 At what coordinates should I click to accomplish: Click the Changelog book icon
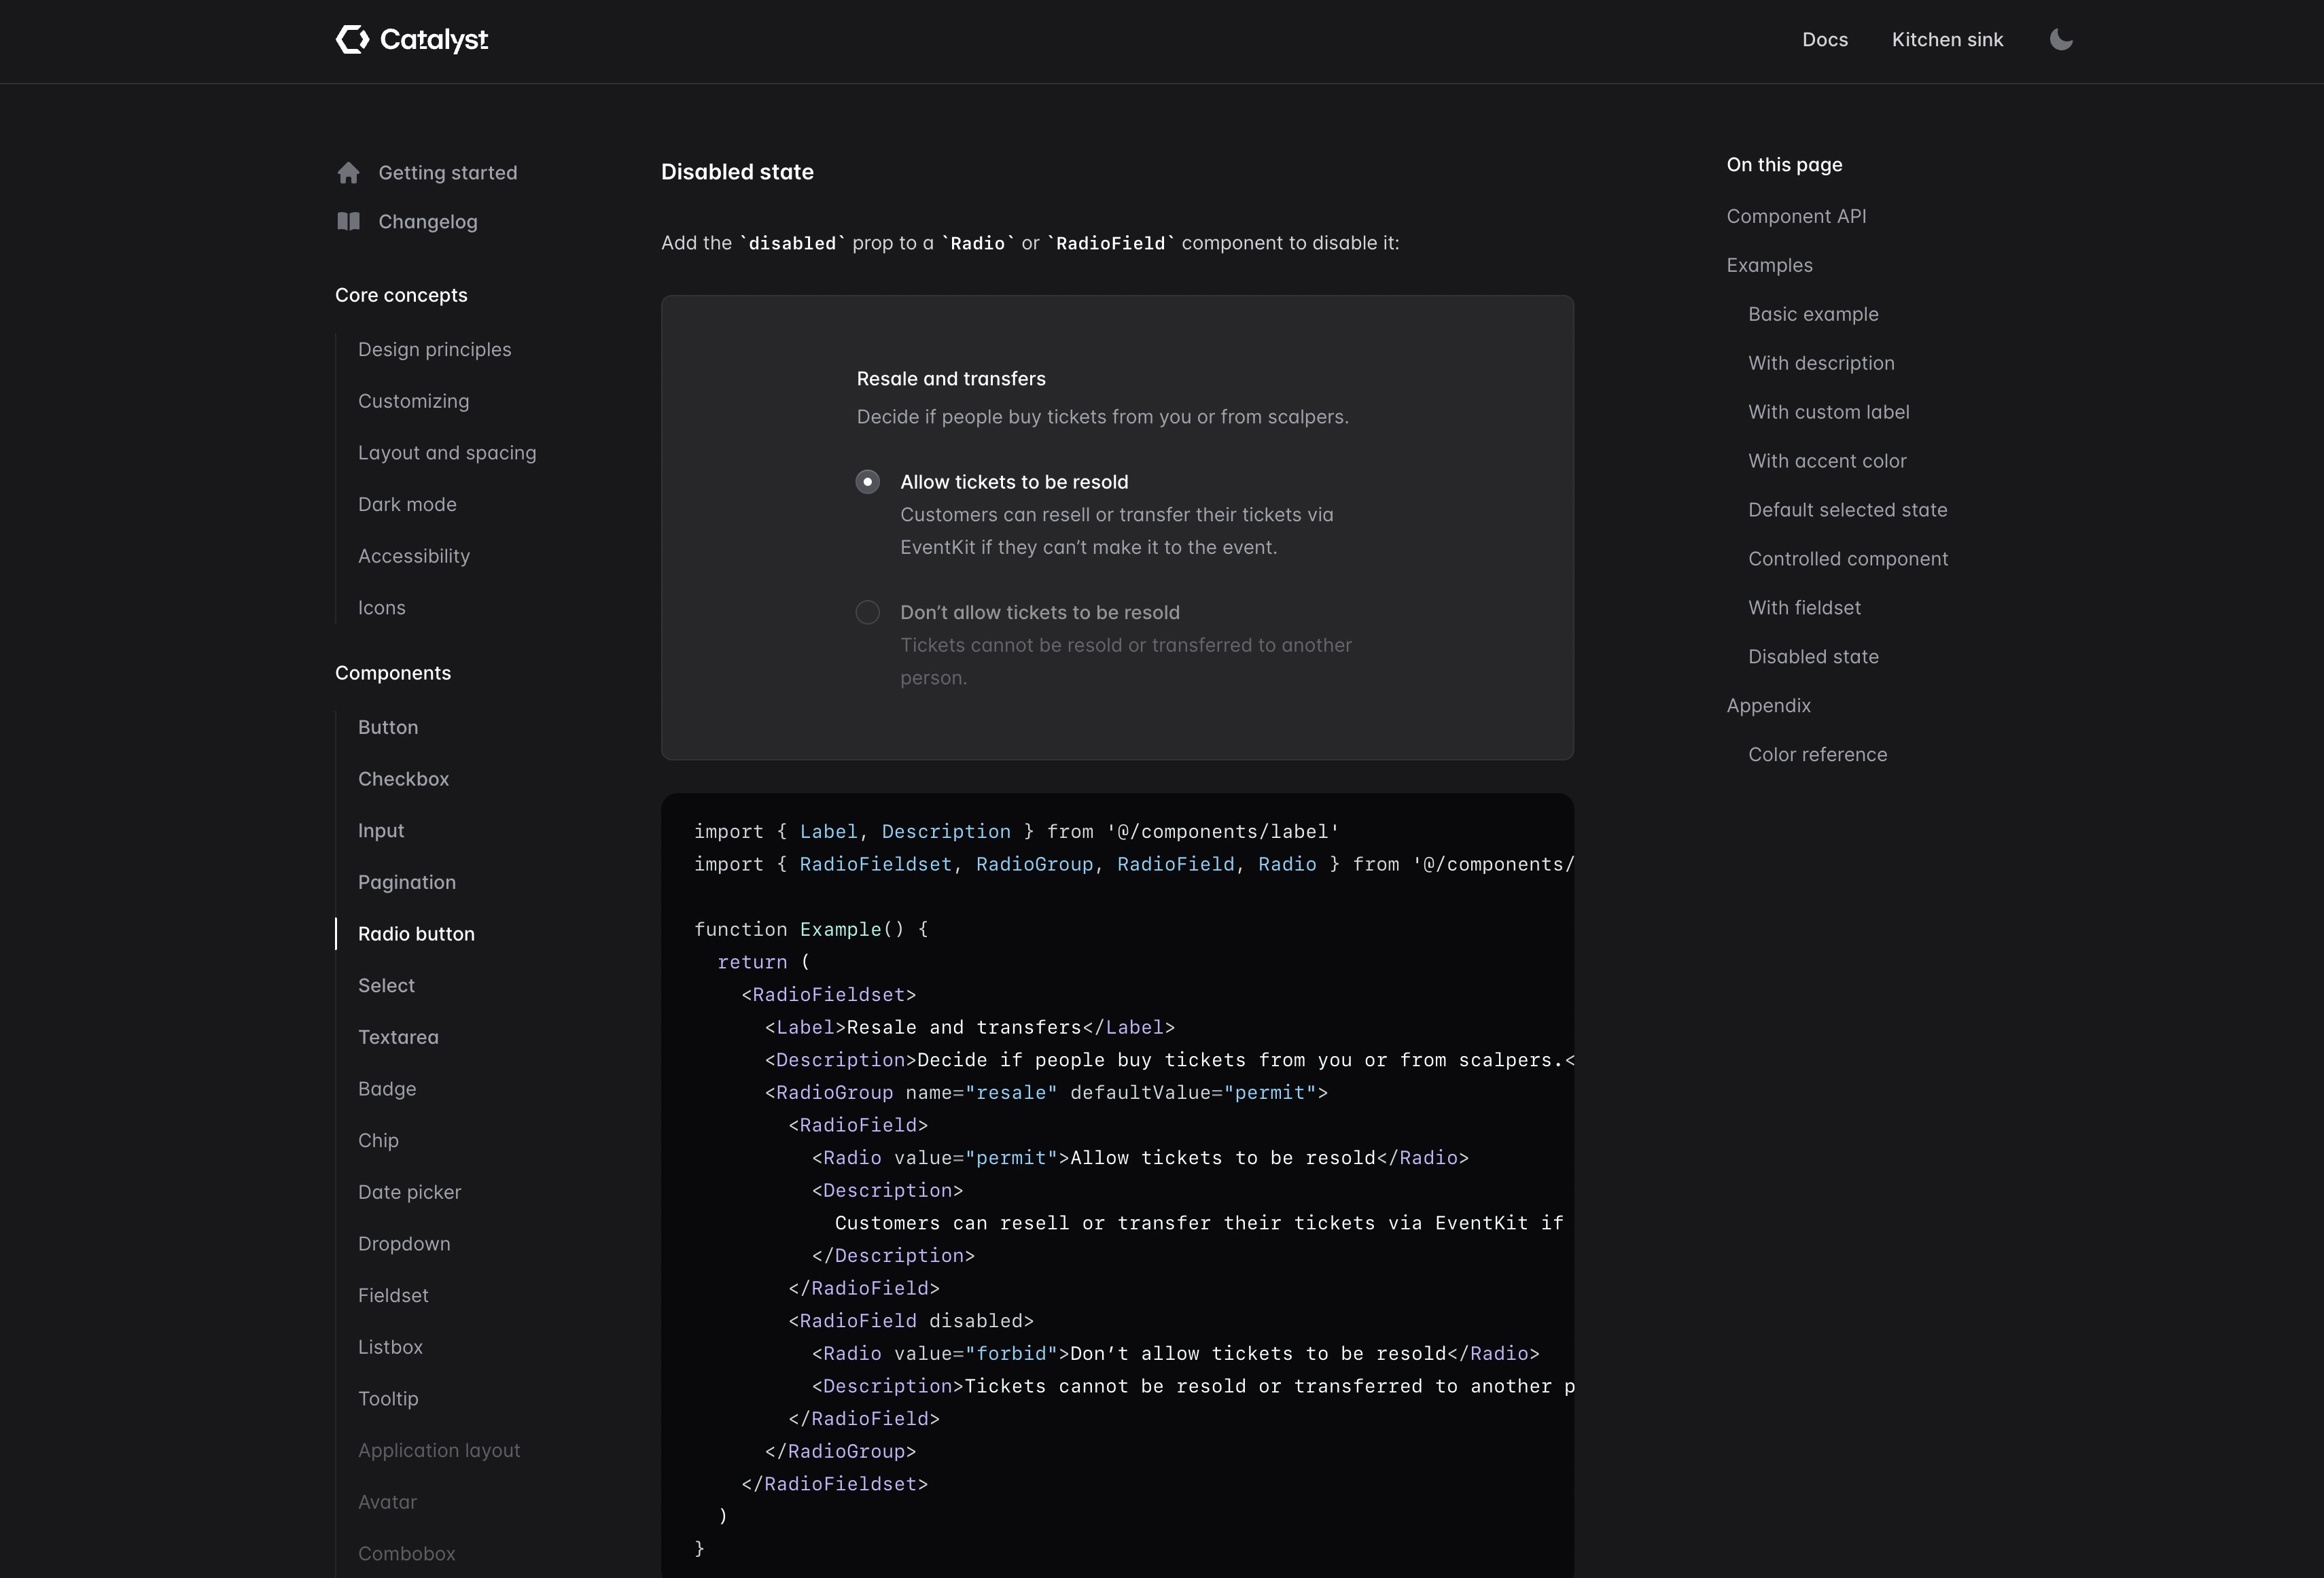pyautogui.click(x=348, y=222)
